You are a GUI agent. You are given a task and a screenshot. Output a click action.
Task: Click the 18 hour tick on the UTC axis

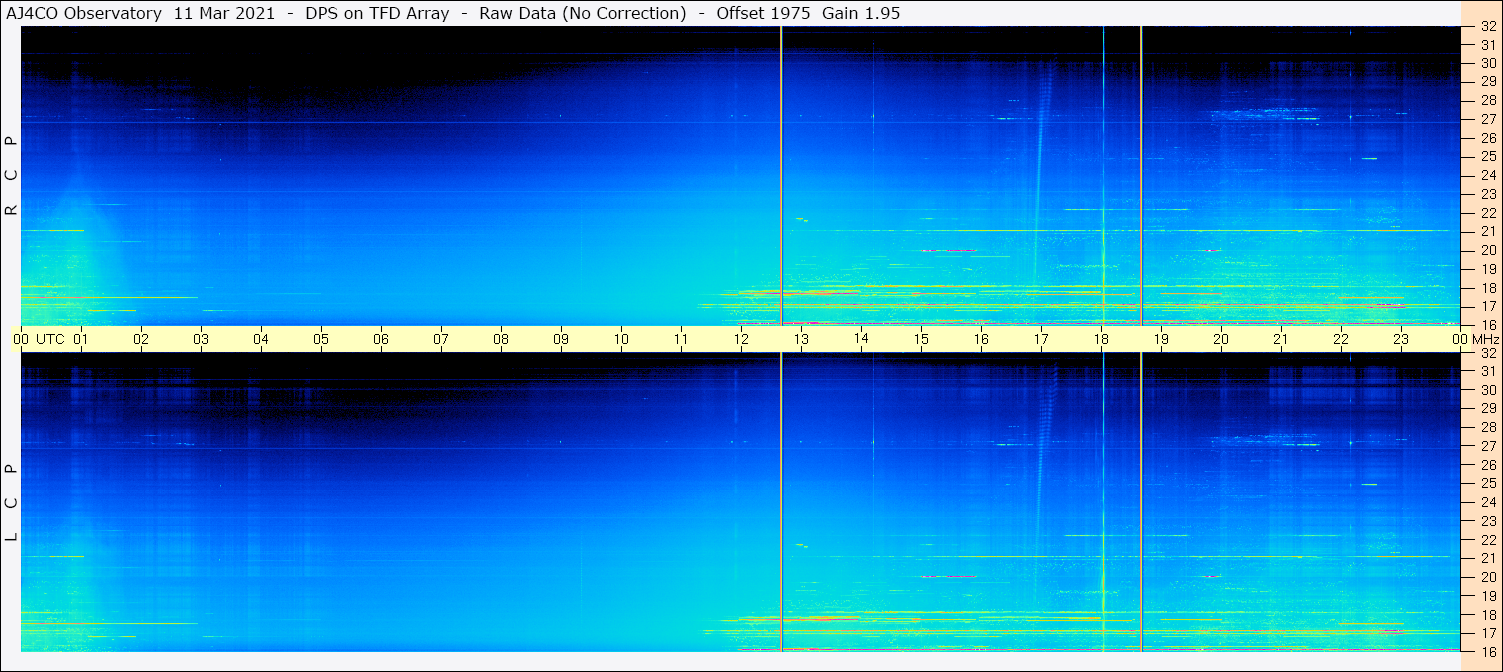pyautogui.click(x=1101, y=339)
